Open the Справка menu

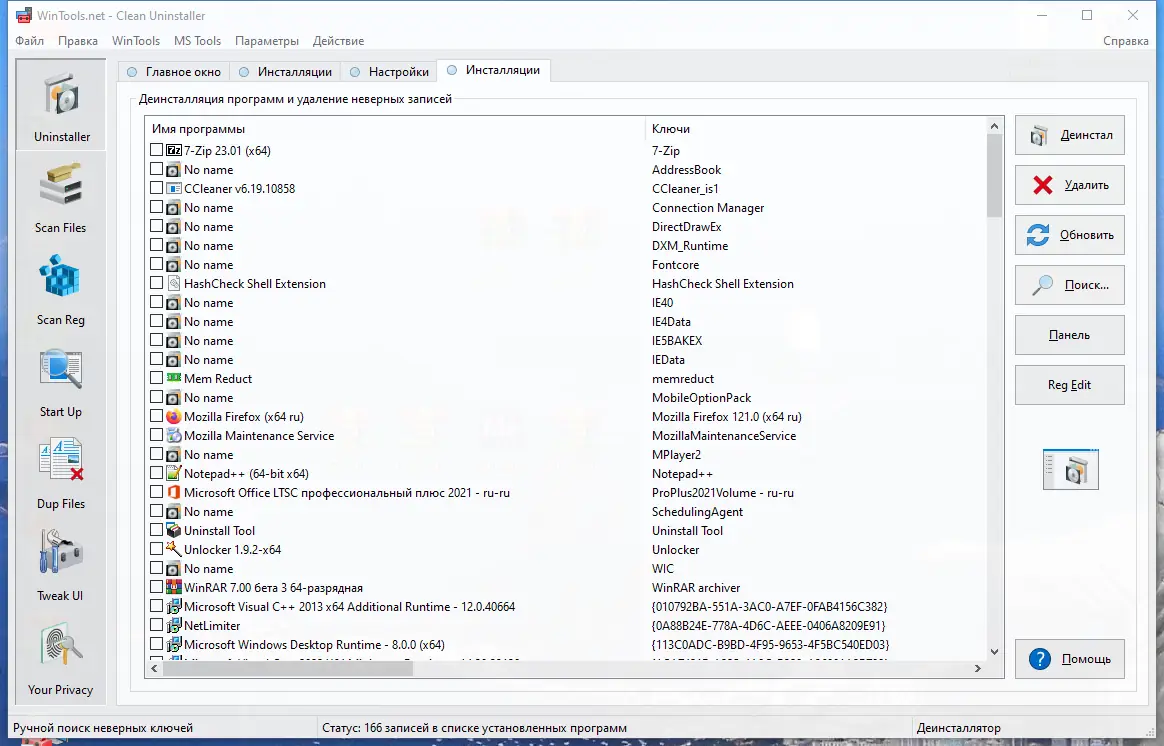tap(1125, 41)
